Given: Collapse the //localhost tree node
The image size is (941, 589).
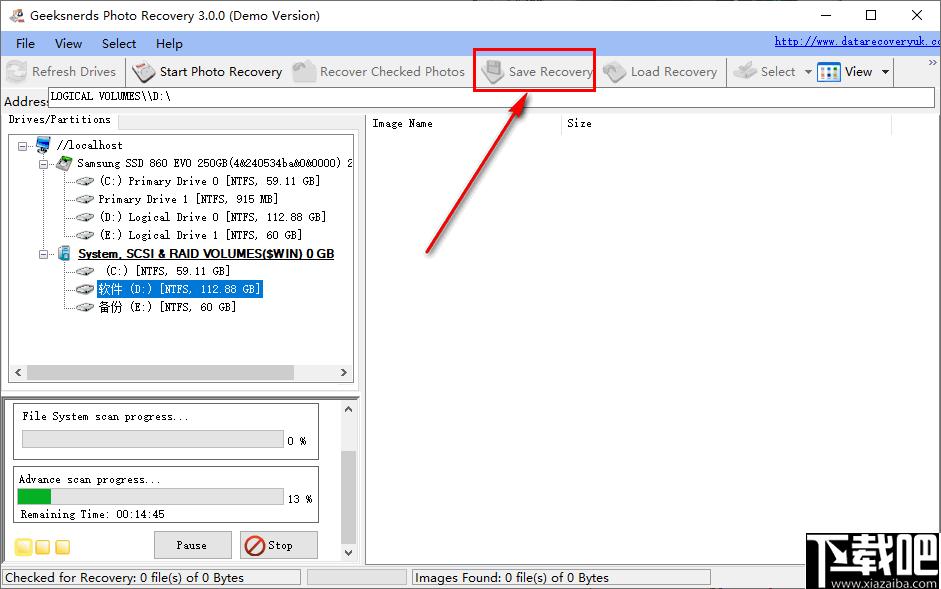Looking at the screenshot, I should tap(23, 146).
